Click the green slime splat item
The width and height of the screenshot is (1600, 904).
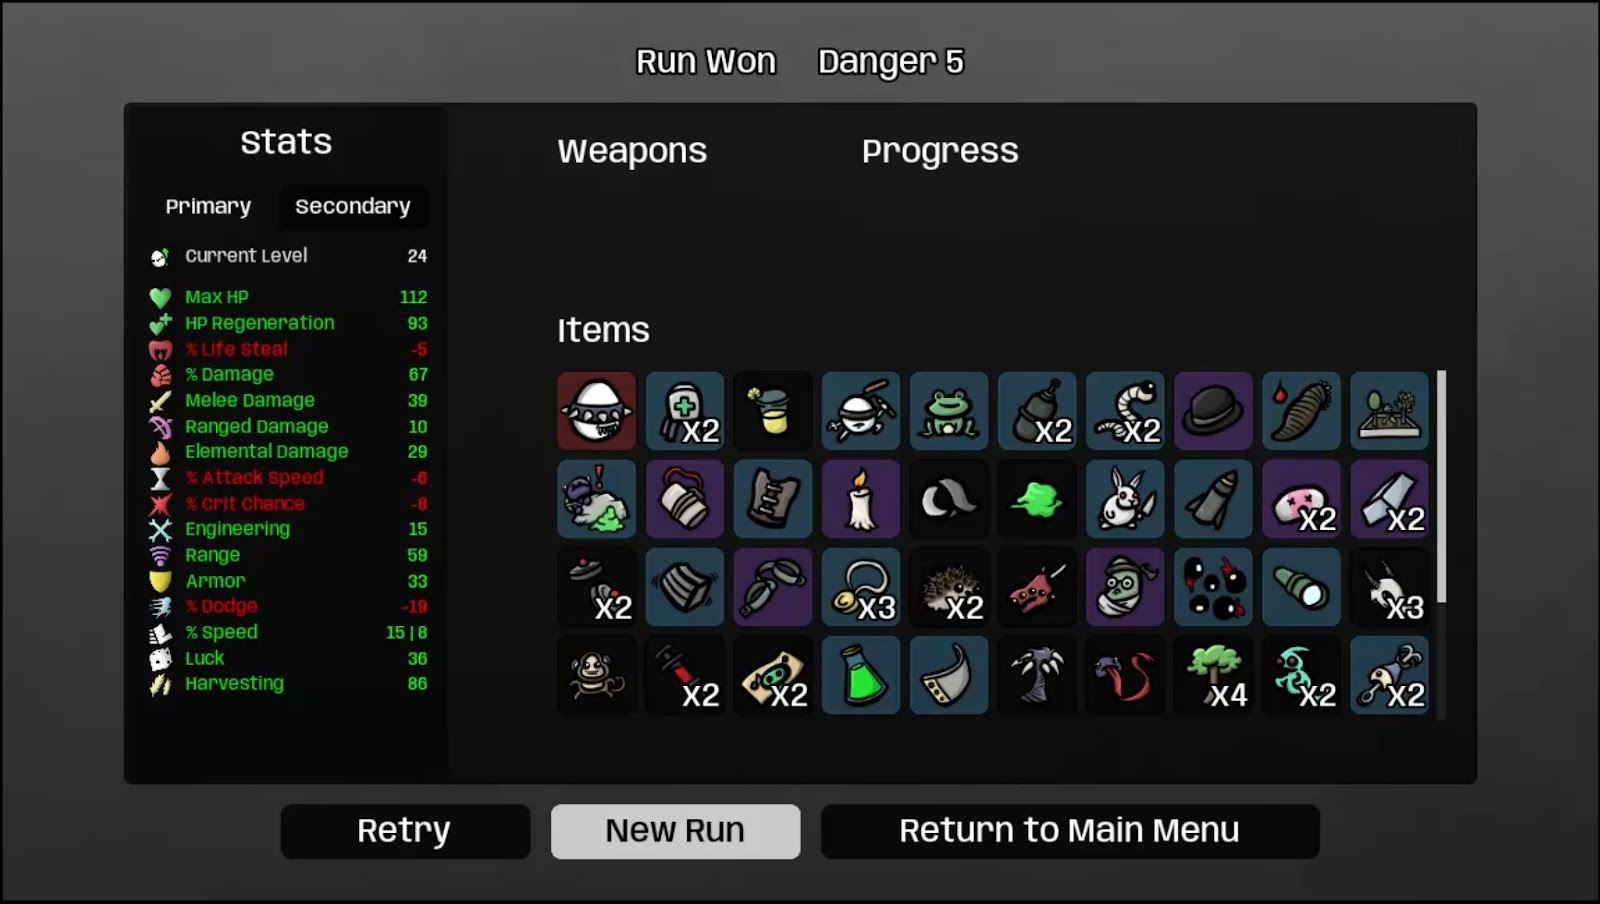pos(1037,499)
